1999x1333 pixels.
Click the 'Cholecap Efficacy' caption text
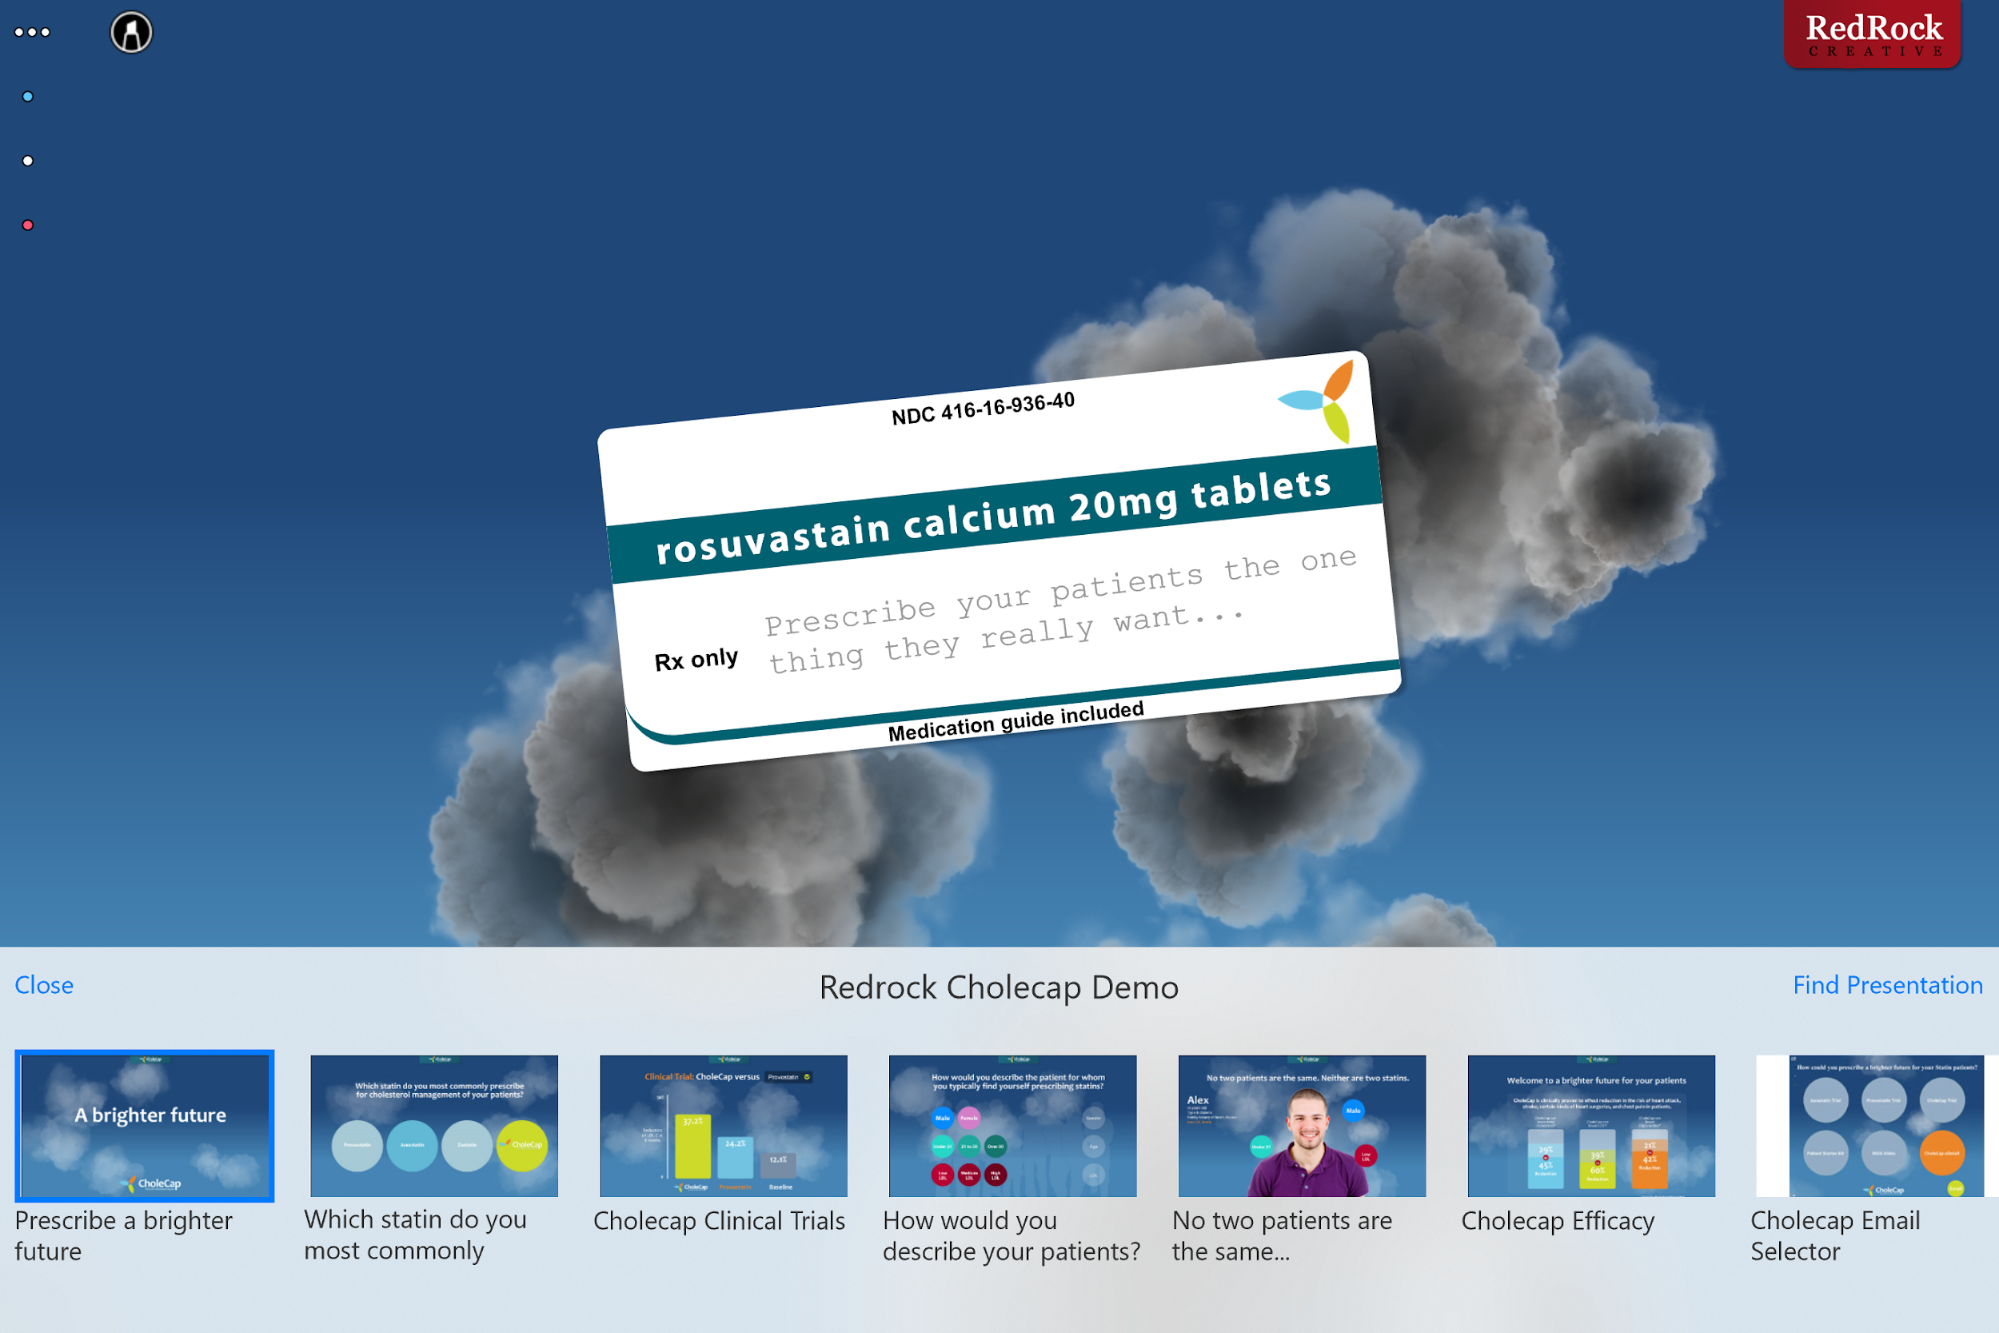click(1557, 1221)
